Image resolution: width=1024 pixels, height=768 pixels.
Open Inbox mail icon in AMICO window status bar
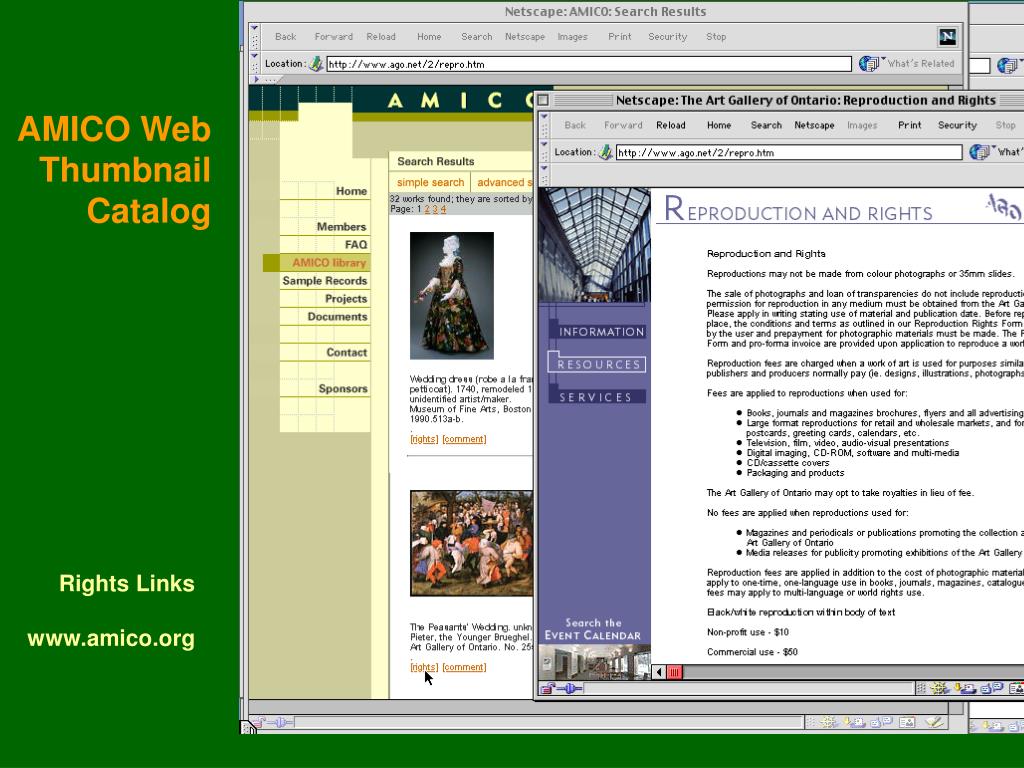(854, 722)
